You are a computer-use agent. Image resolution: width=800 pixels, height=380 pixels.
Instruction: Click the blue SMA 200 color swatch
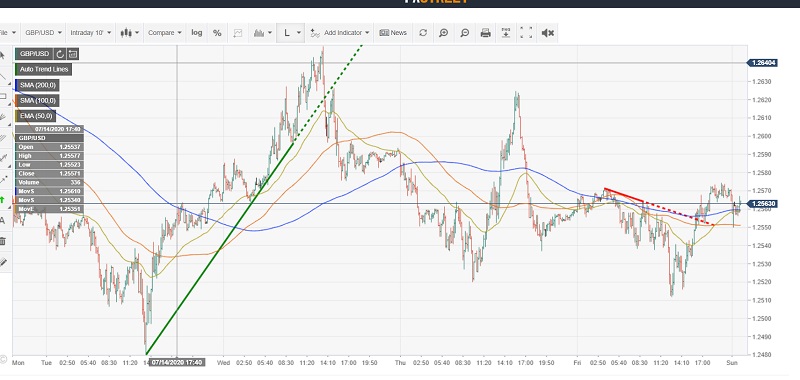pyautogui.click(x=17, y=85)
